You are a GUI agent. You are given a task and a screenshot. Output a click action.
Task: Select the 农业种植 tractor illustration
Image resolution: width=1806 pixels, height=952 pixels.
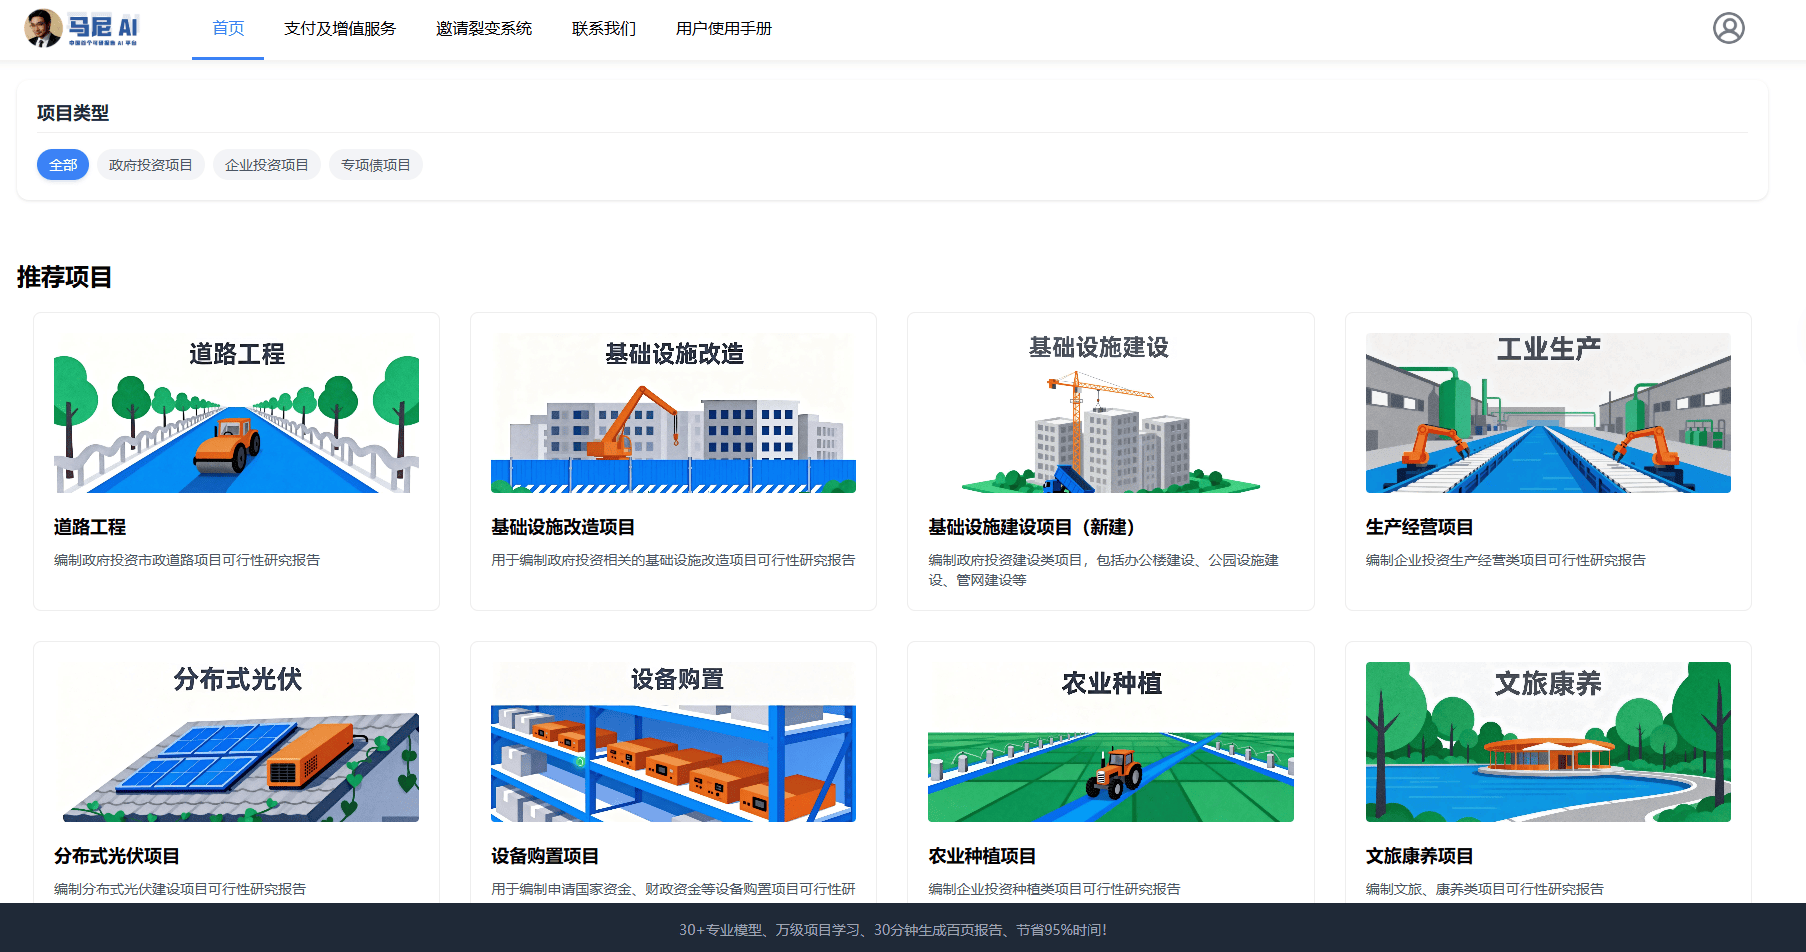tap(1110, 742)
